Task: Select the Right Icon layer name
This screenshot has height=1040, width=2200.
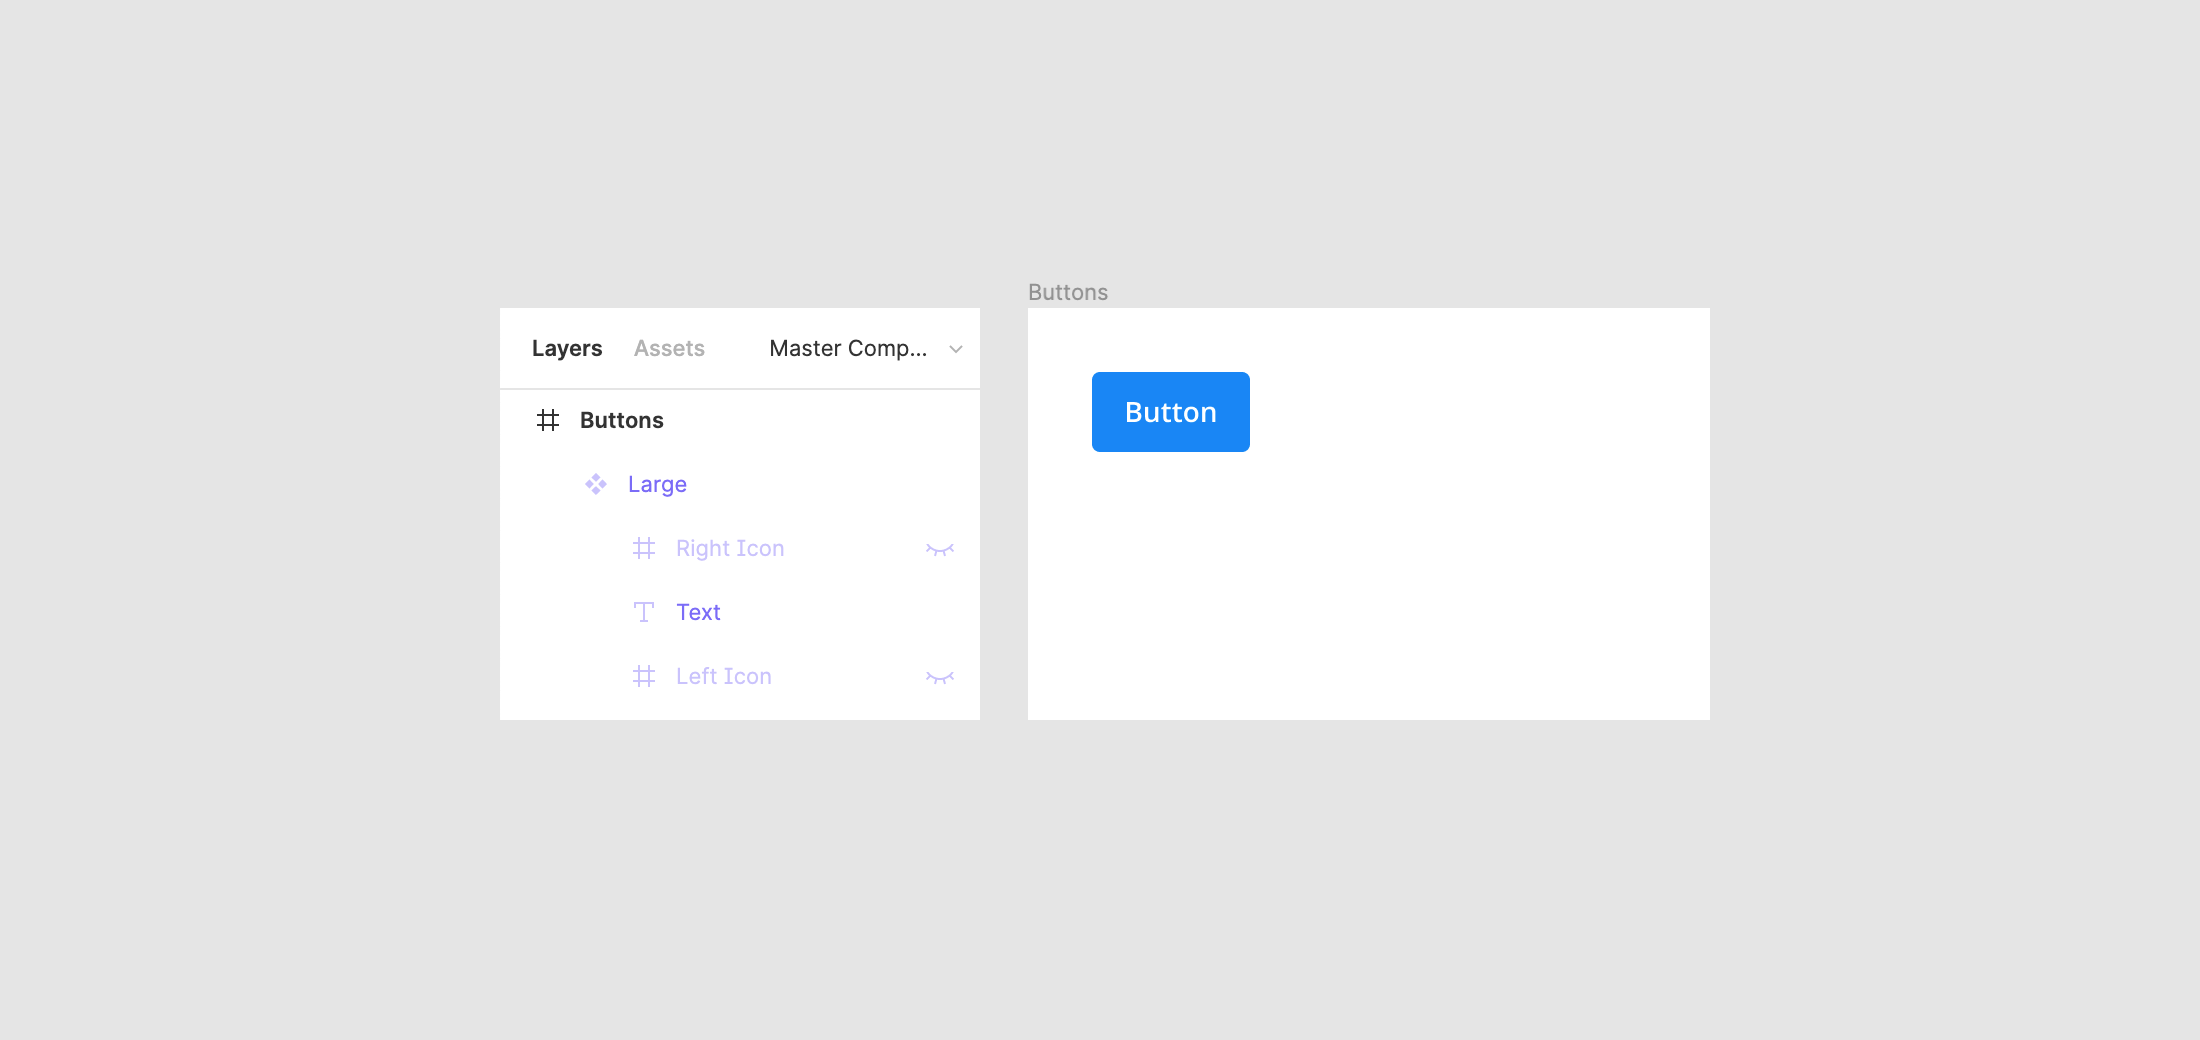Action: (730, 548)
